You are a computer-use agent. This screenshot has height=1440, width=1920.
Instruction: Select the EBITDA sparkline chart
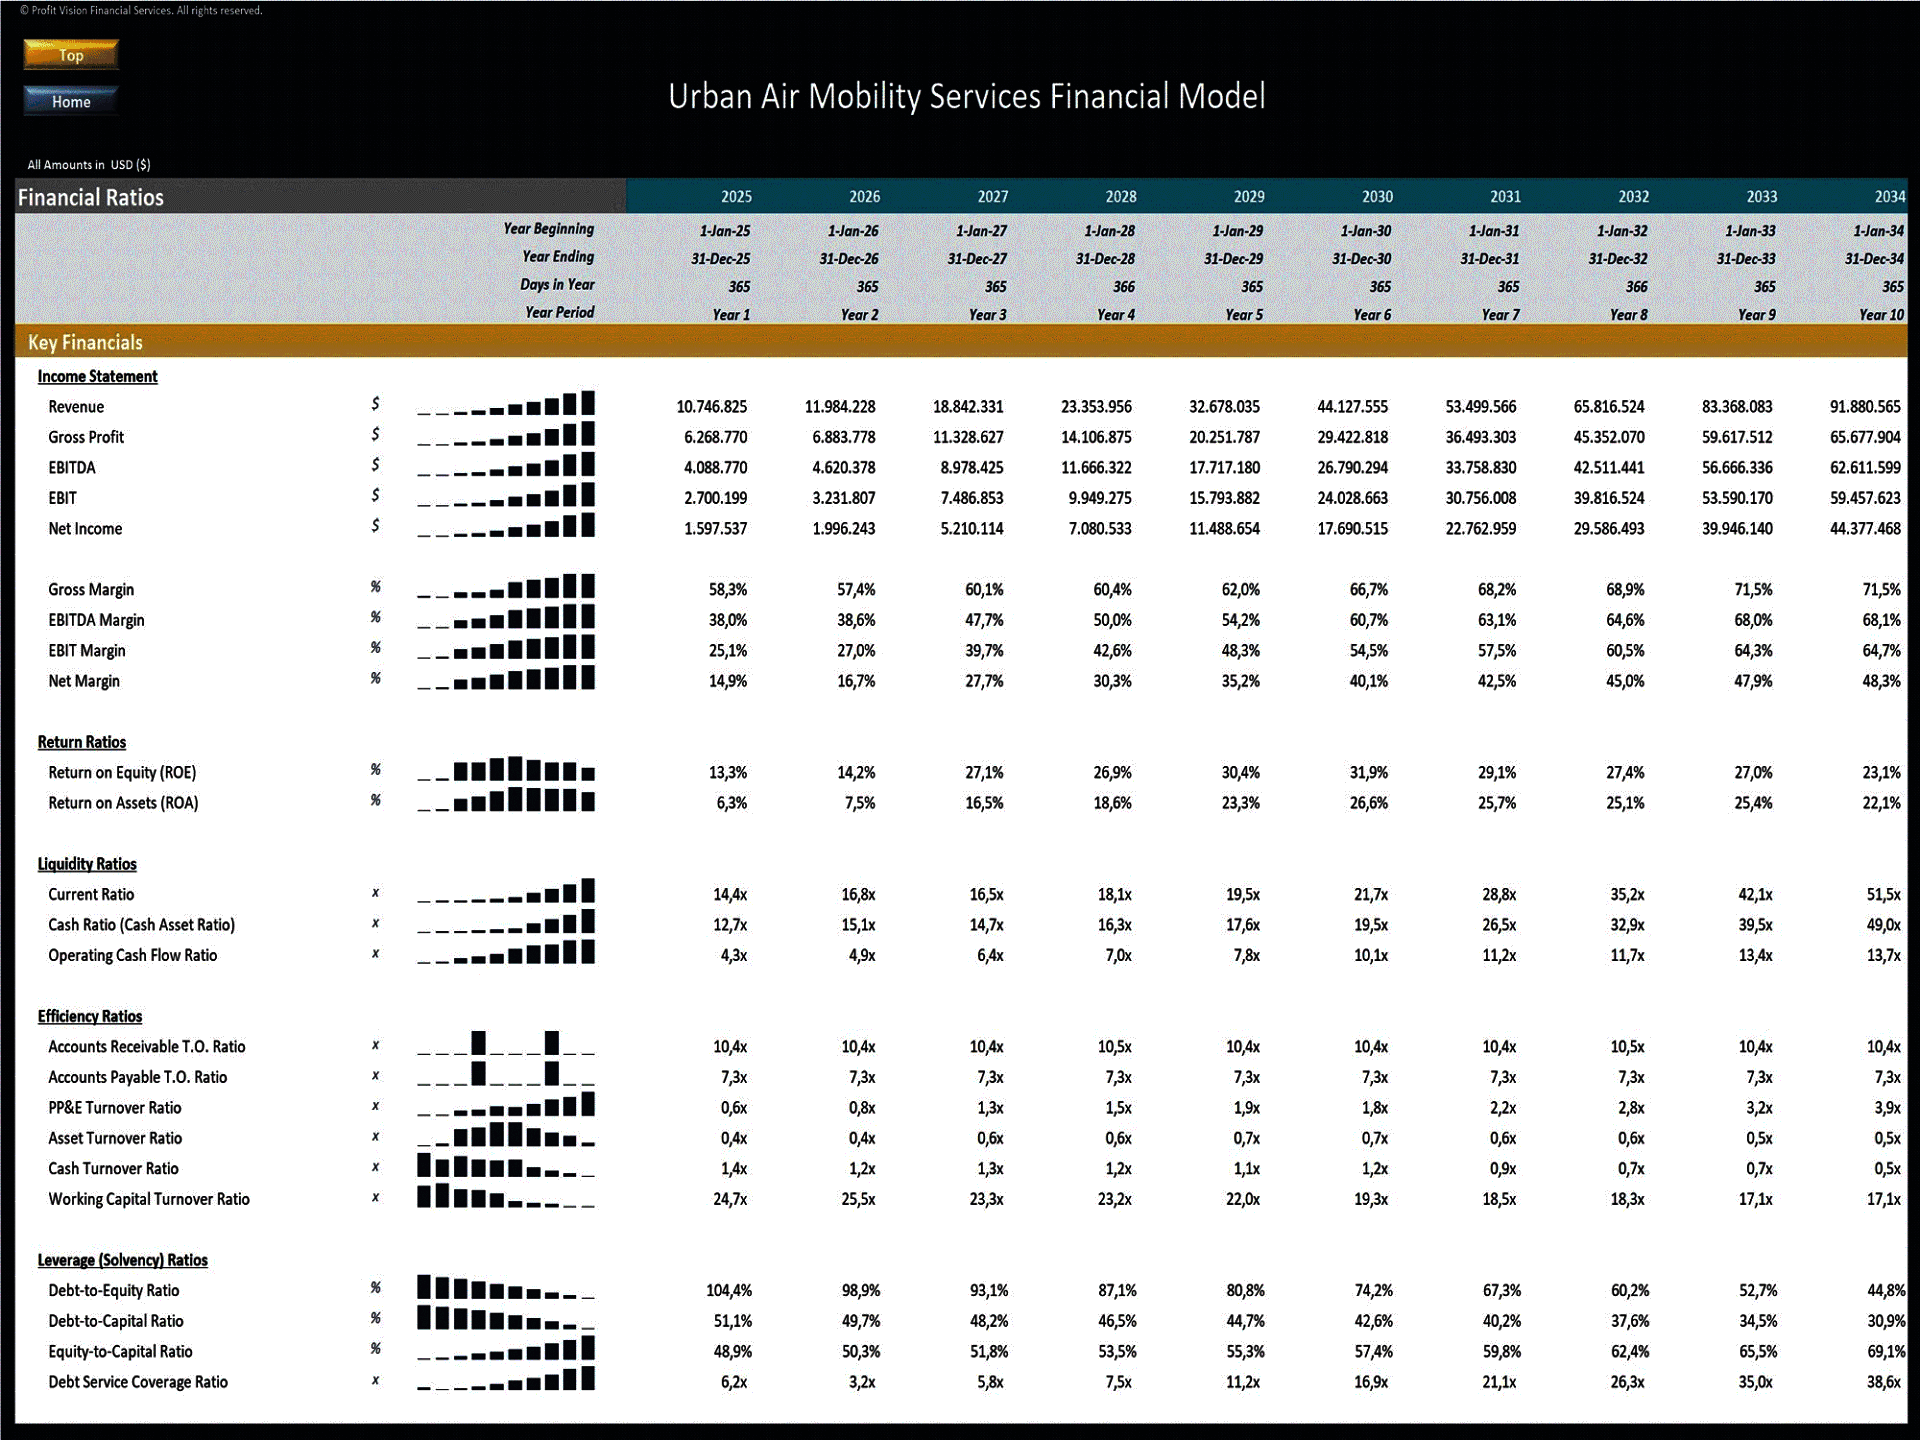point(506,464)
